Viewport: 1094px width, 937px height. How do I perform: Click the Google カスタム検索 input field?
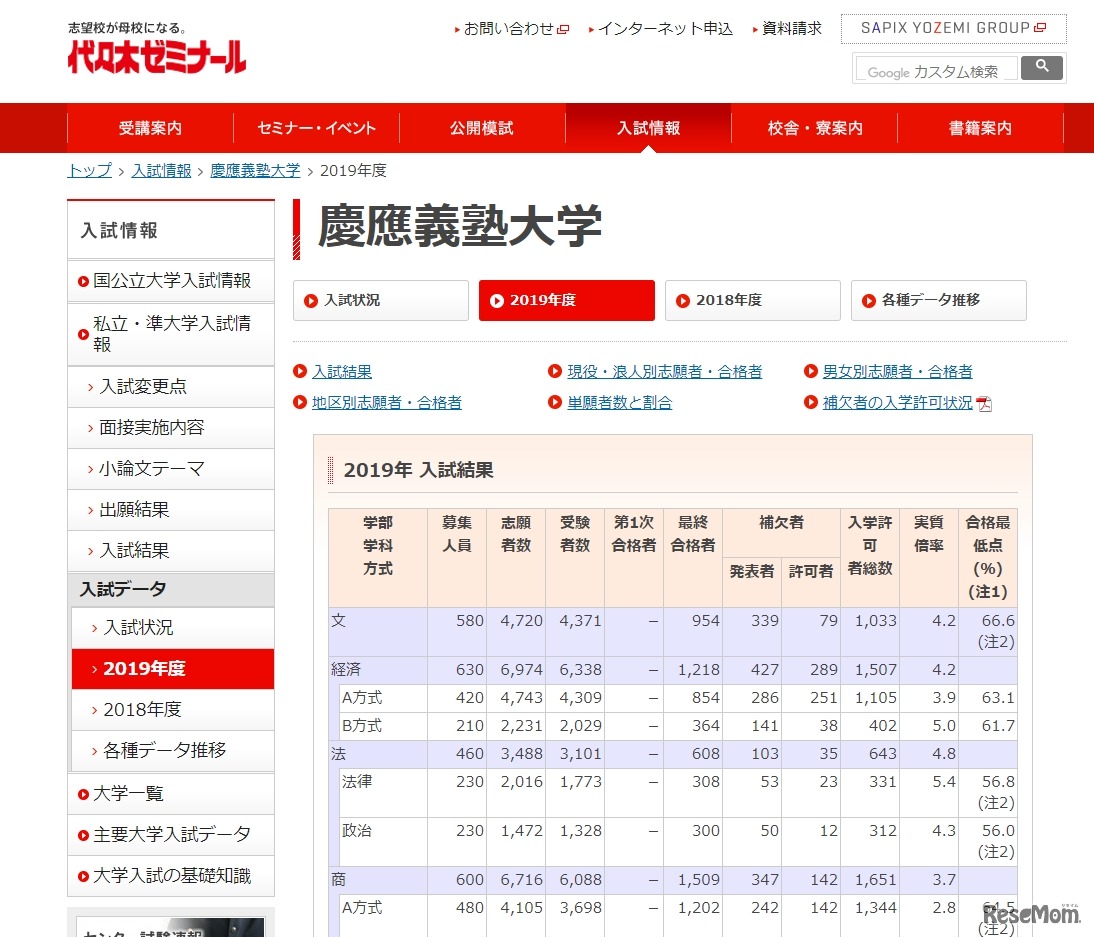[935, 70]
